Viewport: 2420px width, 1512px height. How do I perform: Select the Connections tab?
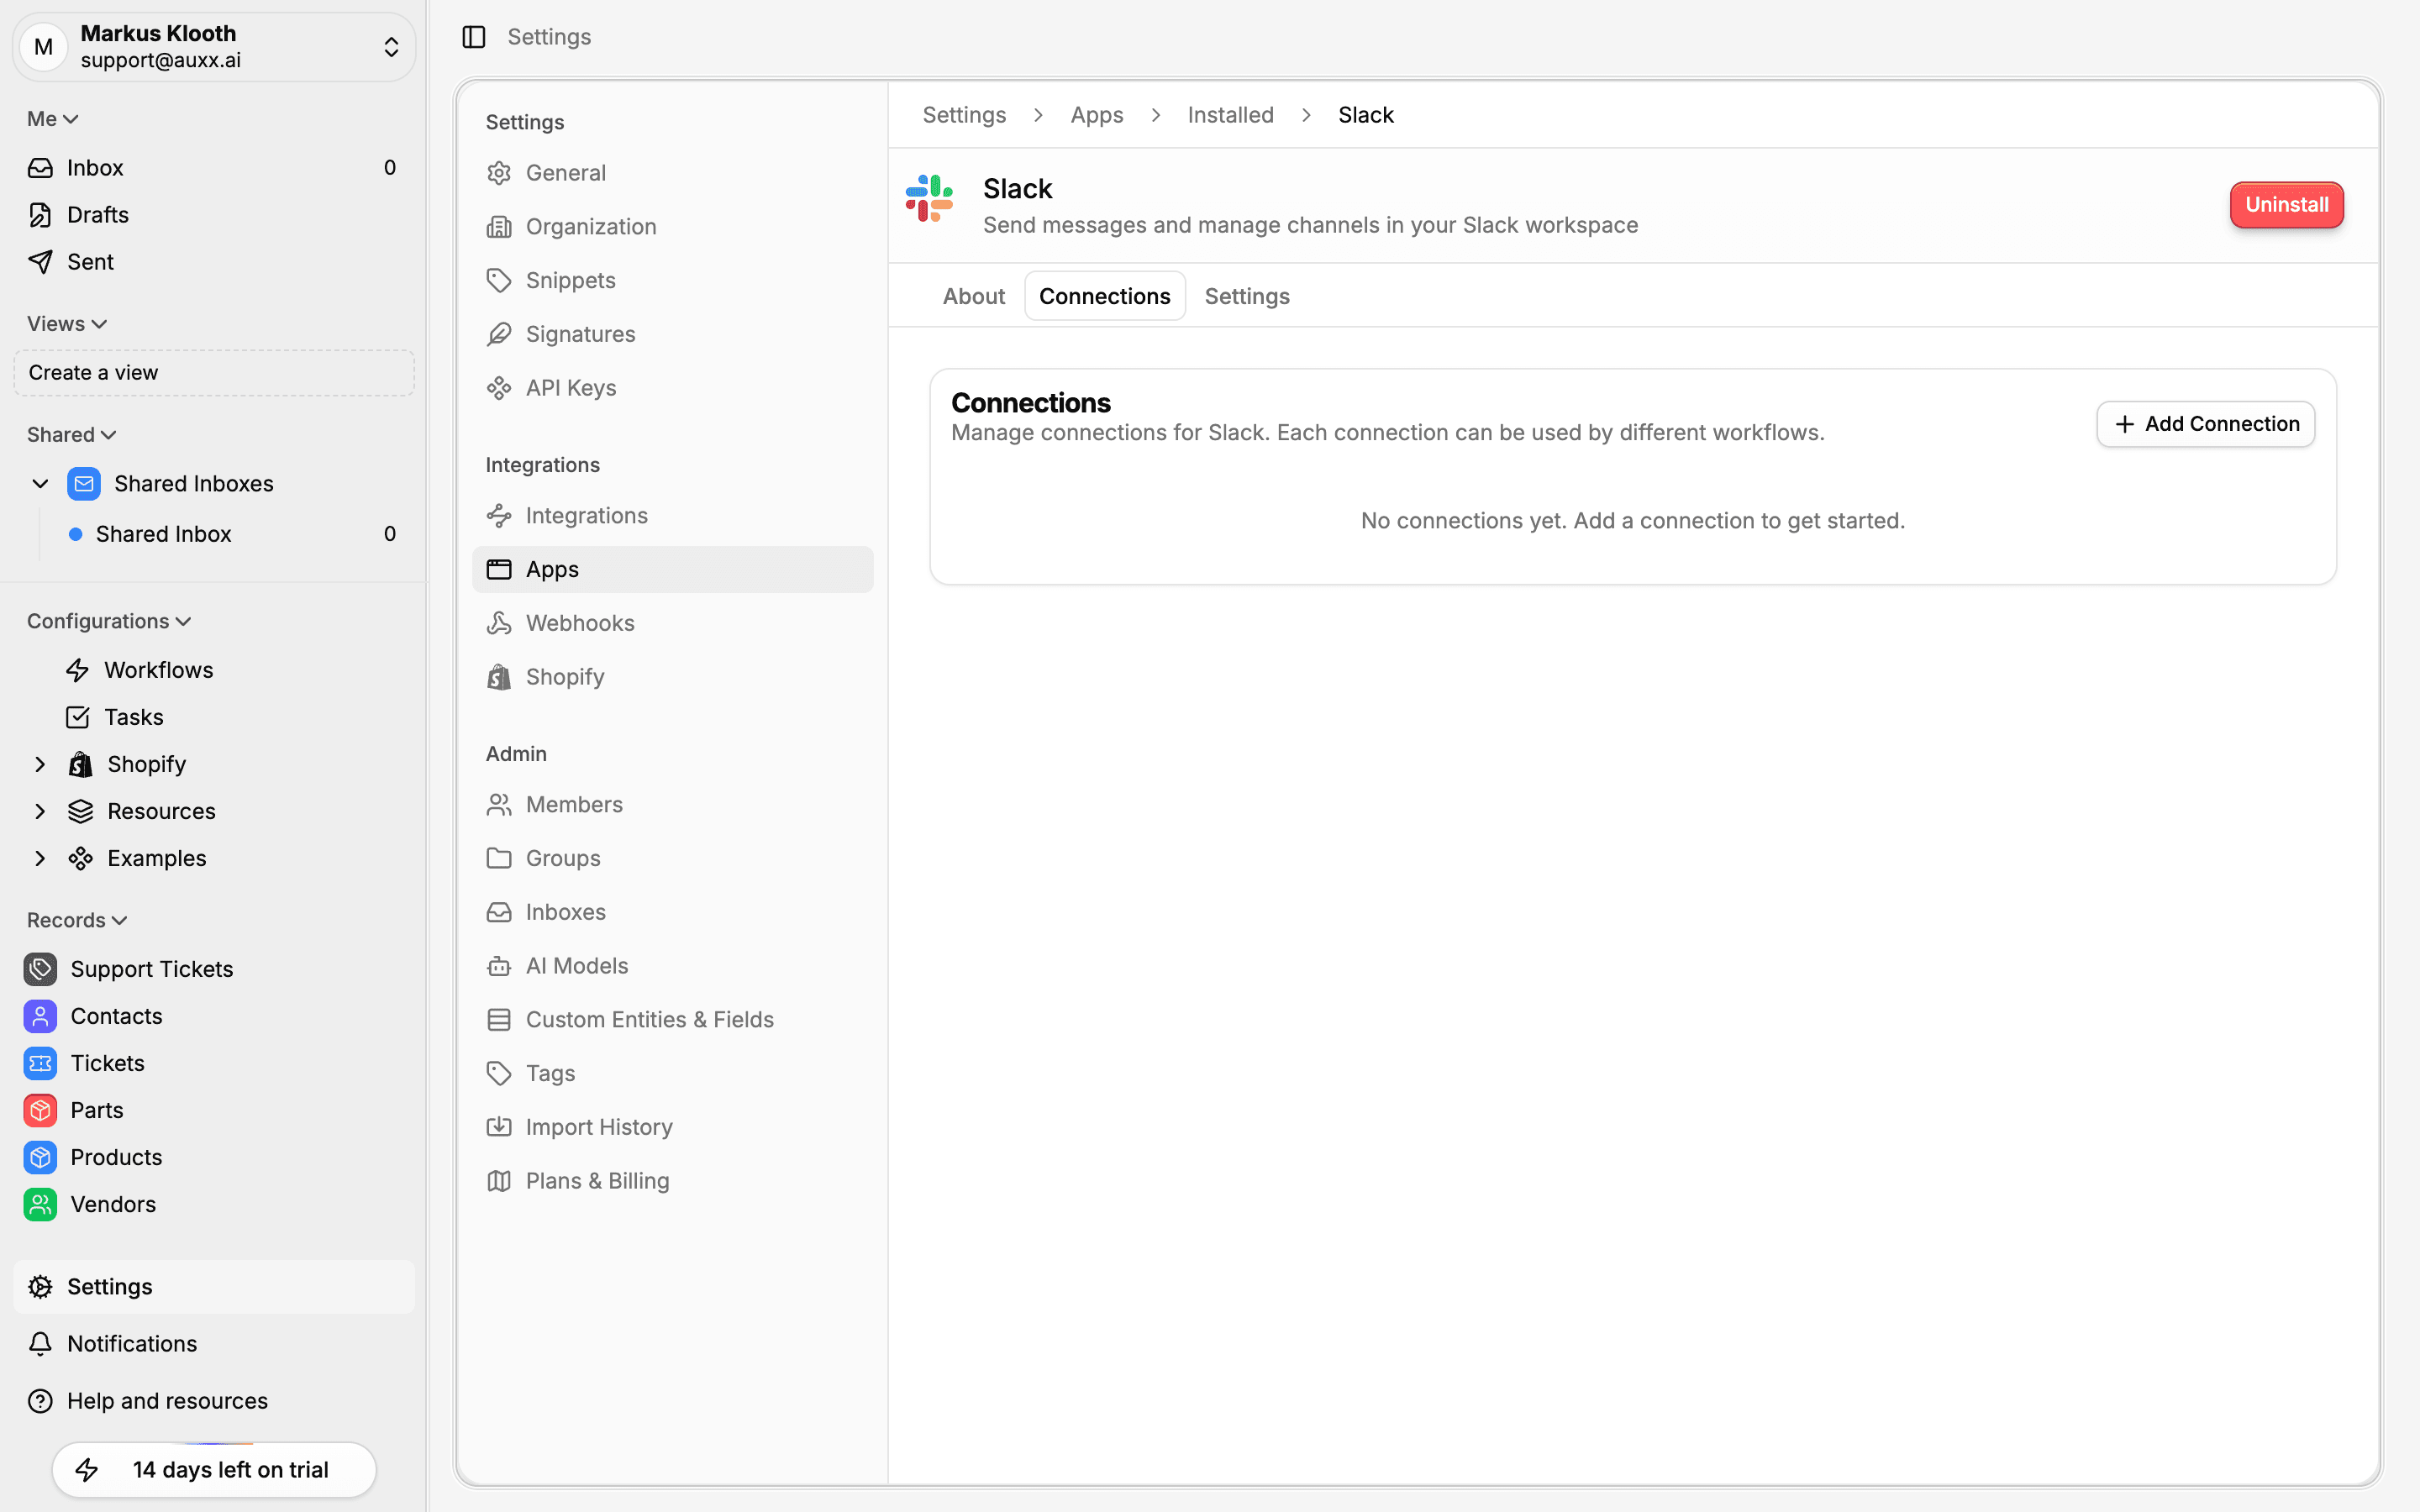point(1104,296)
